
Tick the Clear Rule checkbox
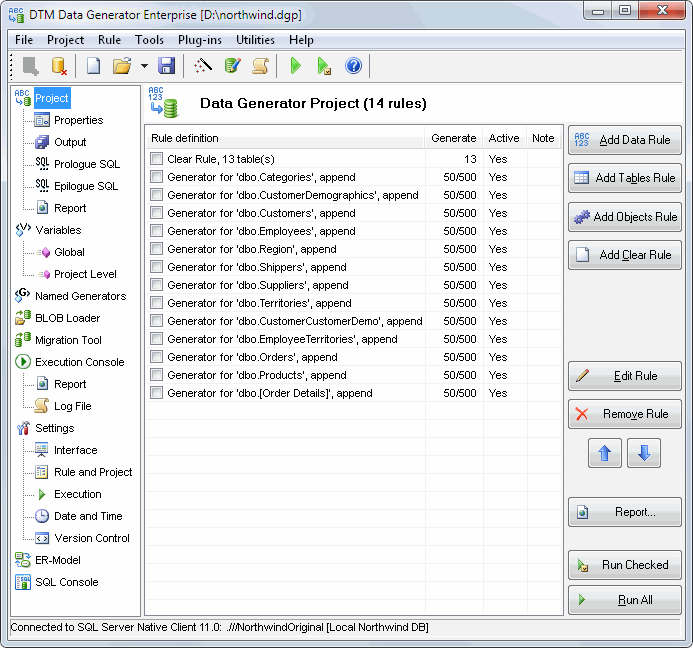[x=157, y=159]
